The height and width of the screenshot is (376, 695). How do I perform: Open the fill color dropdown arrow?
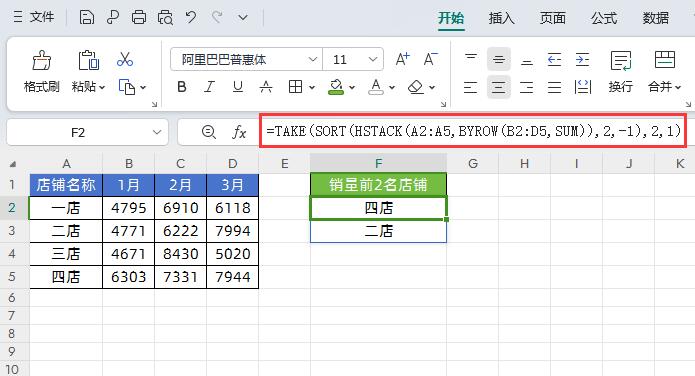tap(352, 87)
